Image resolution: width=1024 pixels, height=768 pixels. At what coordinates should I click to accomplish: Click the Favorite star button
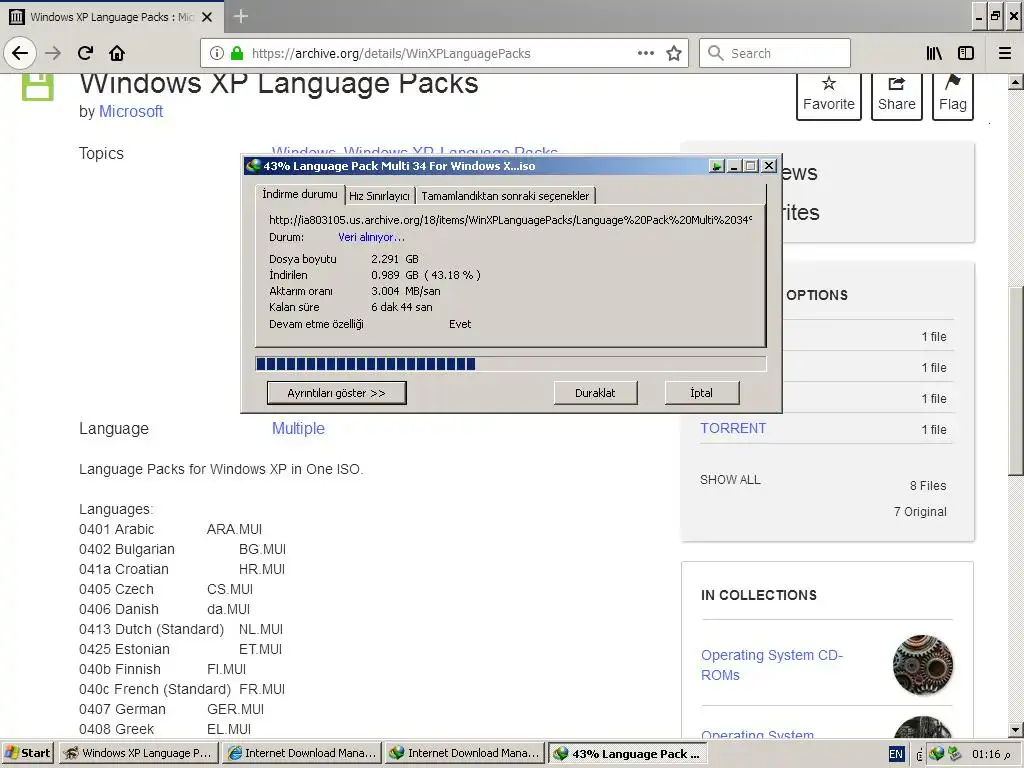(x=829, y=95)
